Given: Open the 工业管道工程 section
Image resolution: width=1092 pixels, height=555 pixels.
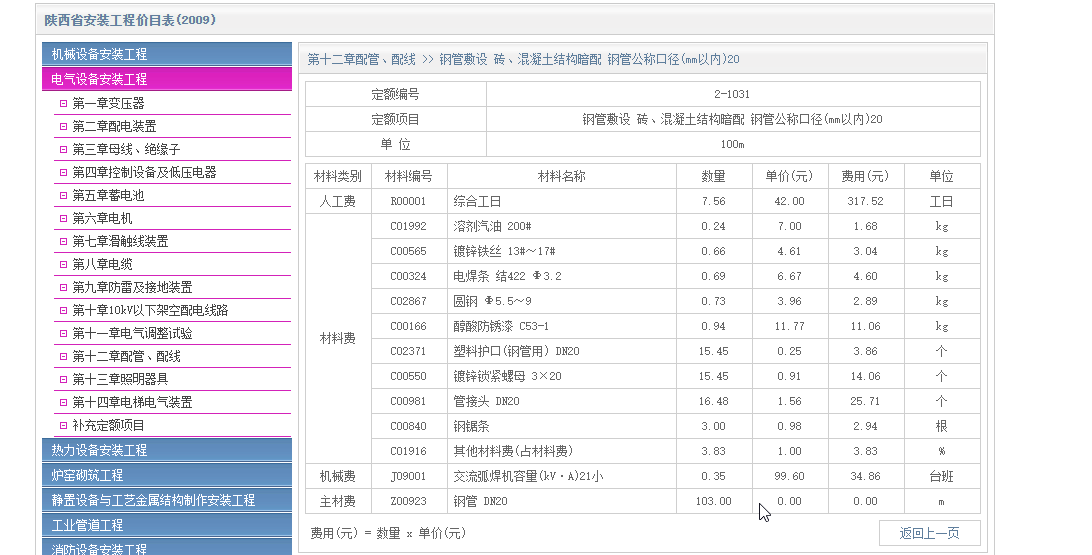Looking at the screenshot, I should click(166, 526).
